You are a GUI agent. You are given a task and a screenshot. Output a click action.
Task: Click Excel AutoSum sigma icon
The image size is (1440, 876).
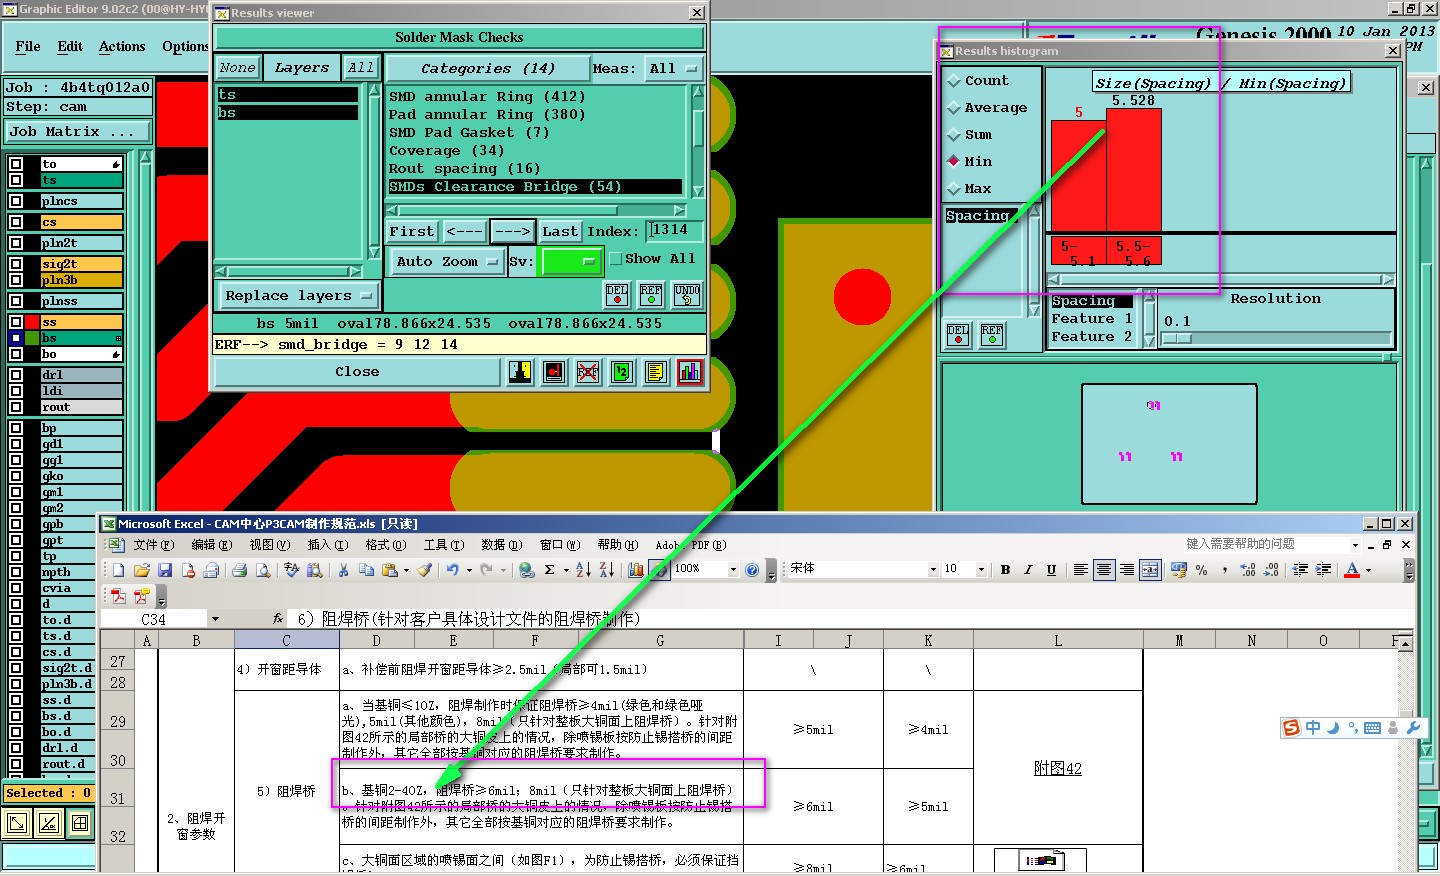click(550, 570)
